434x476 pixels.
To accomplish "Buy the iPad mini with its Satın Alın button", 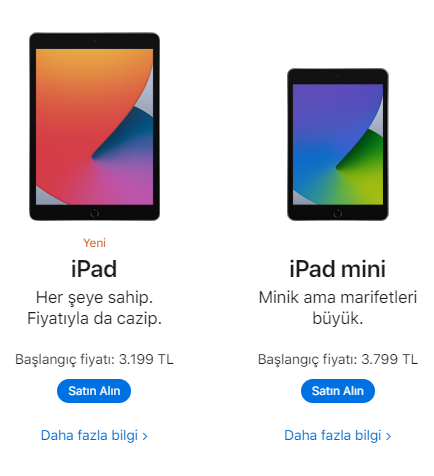I will click(x=338, y=391).
